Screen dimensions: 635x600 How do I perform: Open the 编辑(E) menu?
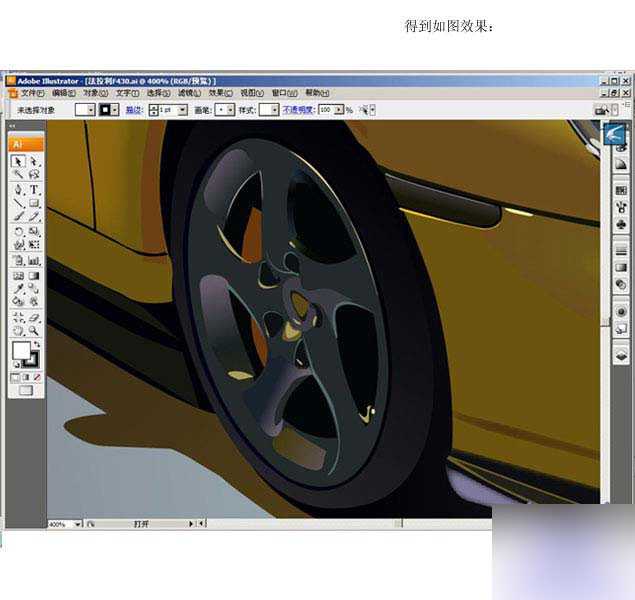pos(64,94)
